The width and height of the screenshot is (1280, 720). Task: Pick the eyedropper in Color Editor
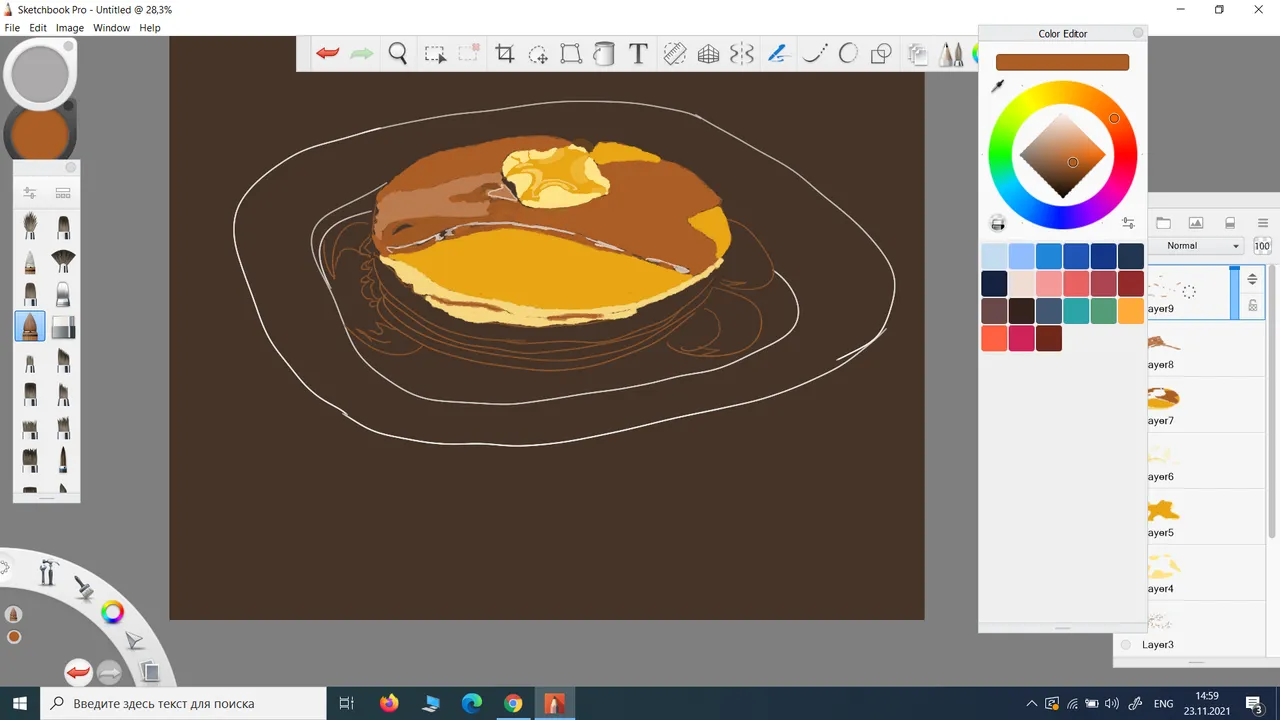coord(997,87)
